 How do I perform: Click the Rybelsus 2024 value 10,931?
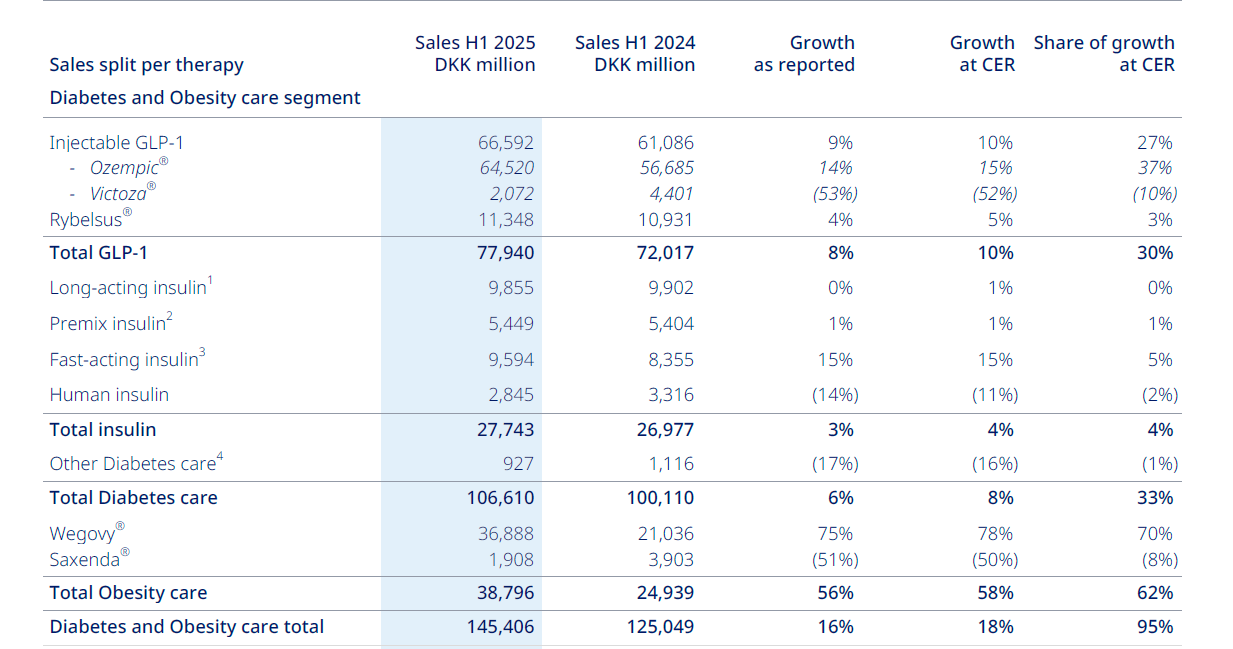666,220
